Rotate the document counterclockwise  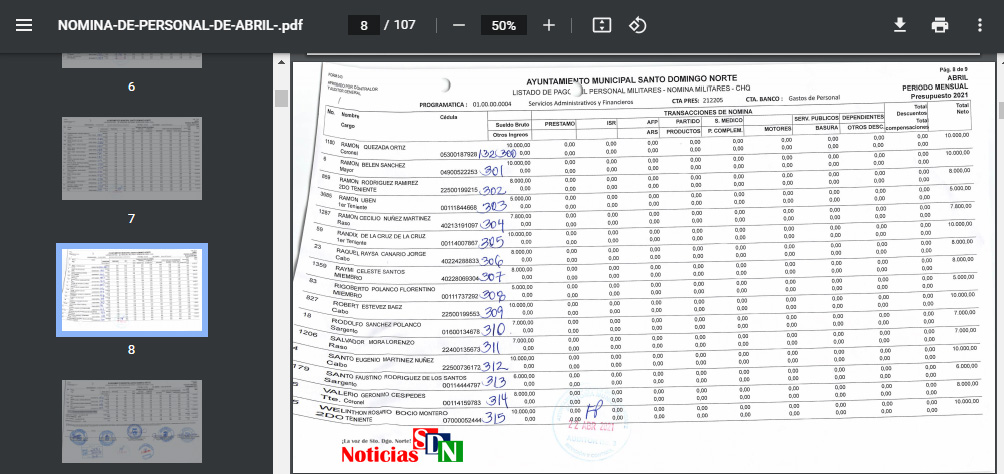tap(638, 25)
